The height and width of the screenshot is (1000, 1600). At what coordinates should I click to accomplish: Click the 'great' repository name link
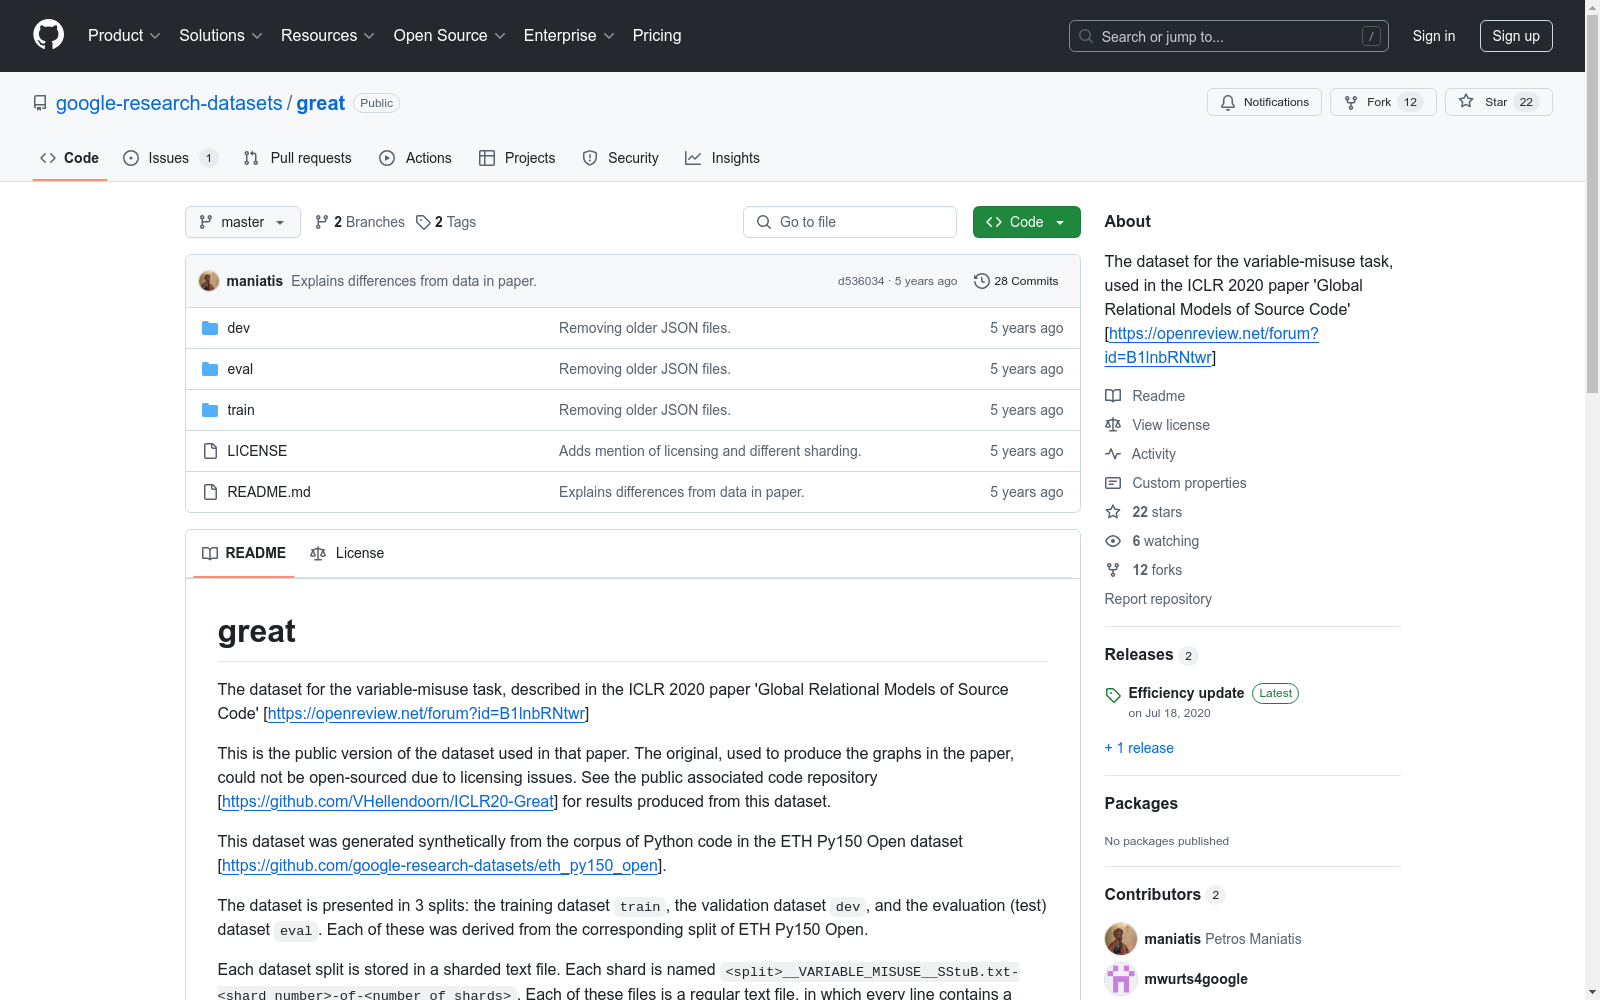321,103
